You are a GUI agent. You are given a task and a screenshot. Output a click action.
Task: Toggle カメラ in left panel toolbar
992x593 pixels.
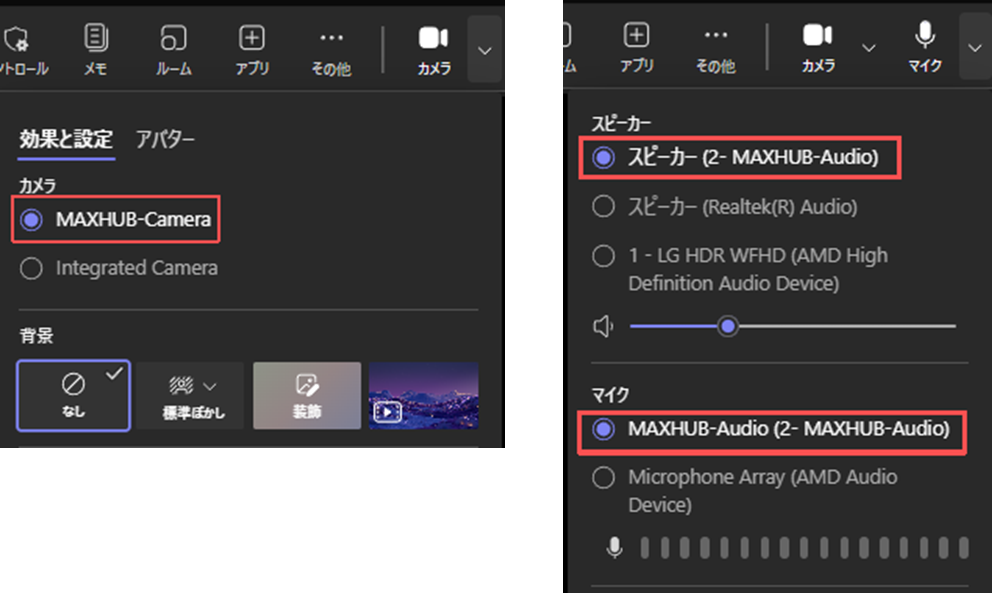tap(434, 50)
